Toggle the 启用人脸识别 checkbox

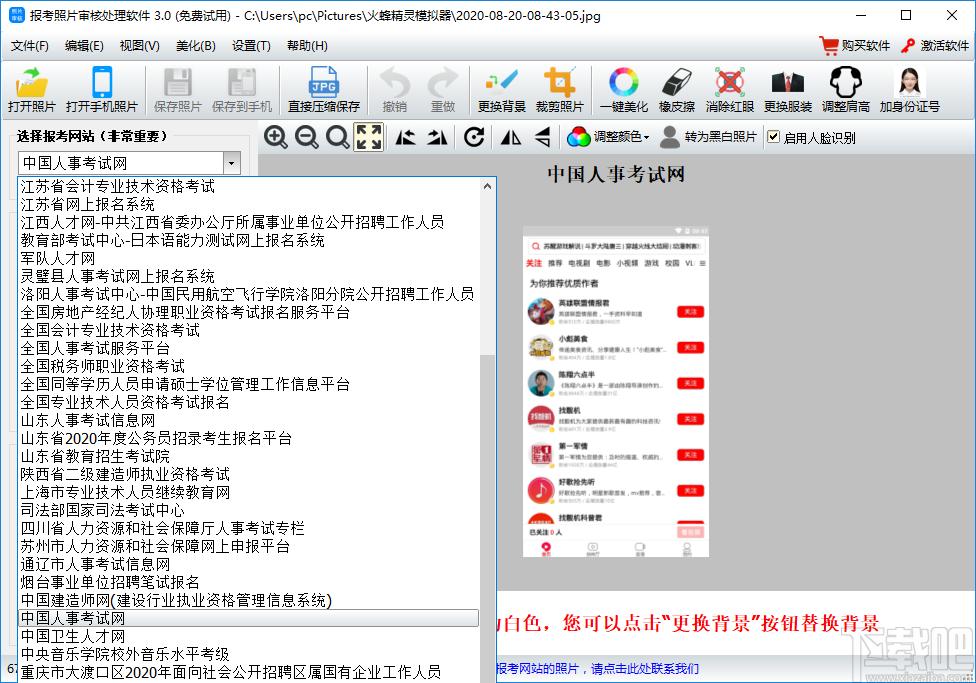click(774, 137)
